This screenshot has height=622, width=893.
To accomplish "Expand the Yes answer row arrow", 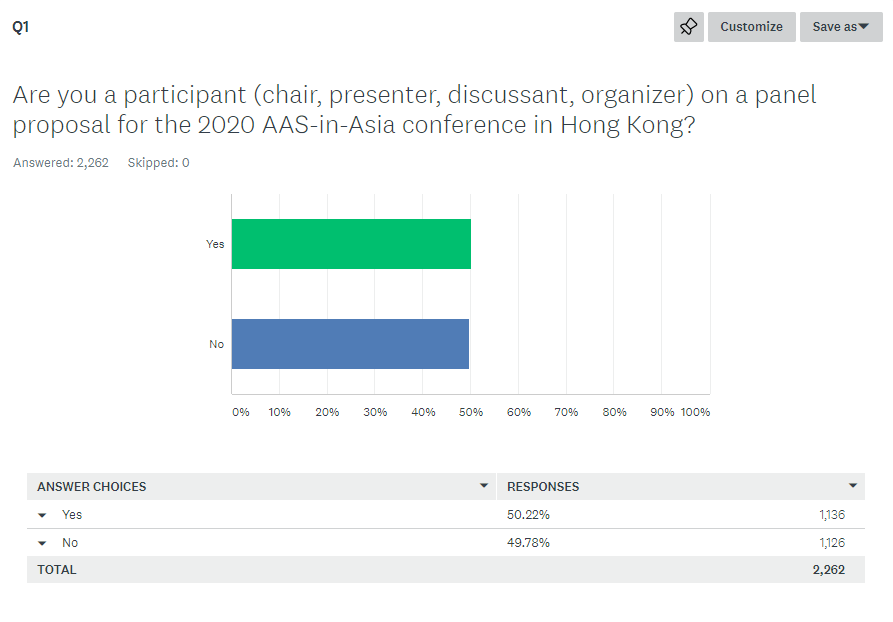I will pyautogui.click(x=42, y=515).
